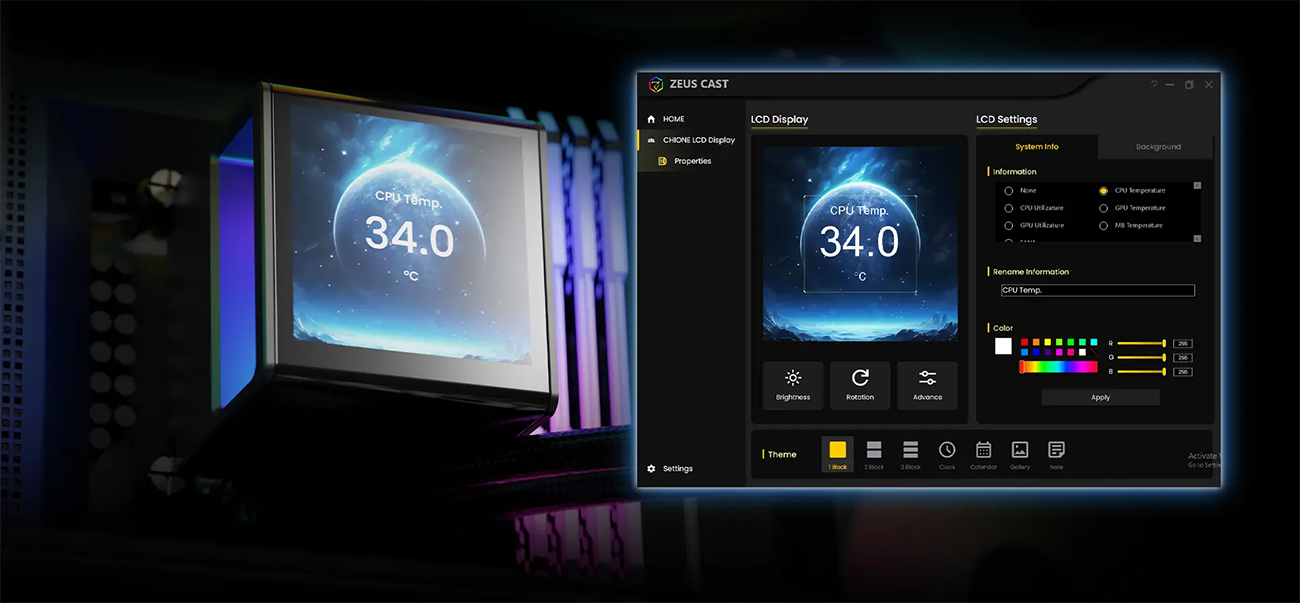The height and width of the screenshot is (603, 1300).
Task: Switch to the System Info tab
Action: coord(1037,147)
